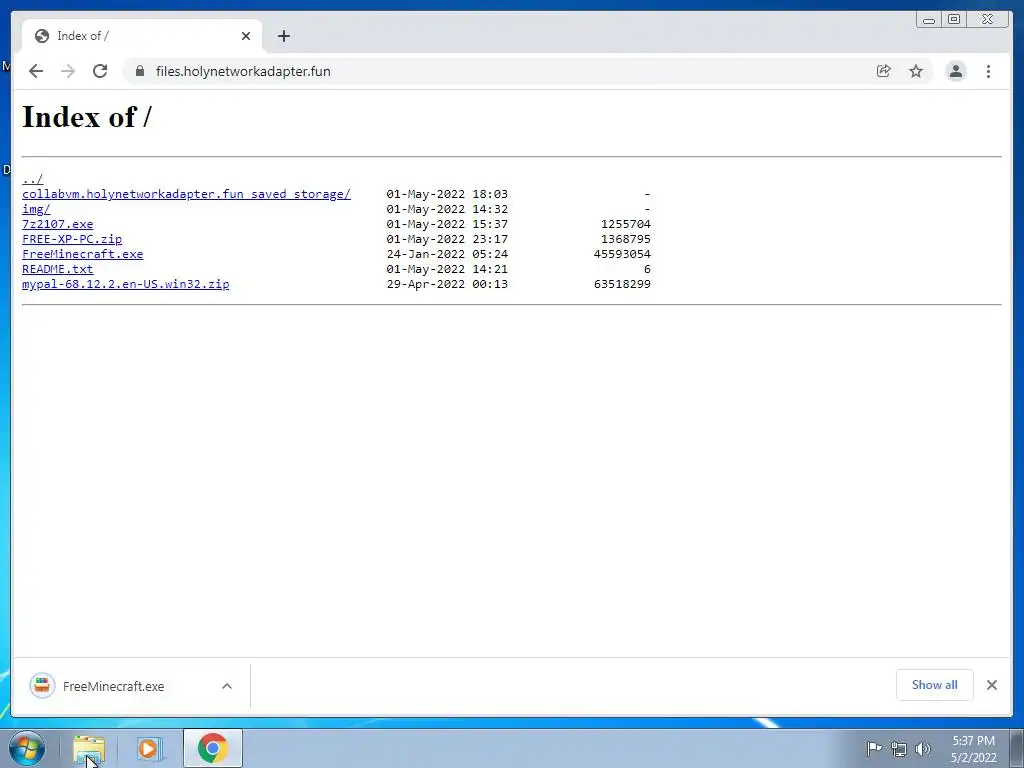Close the Chrome window

click(987, 20)
